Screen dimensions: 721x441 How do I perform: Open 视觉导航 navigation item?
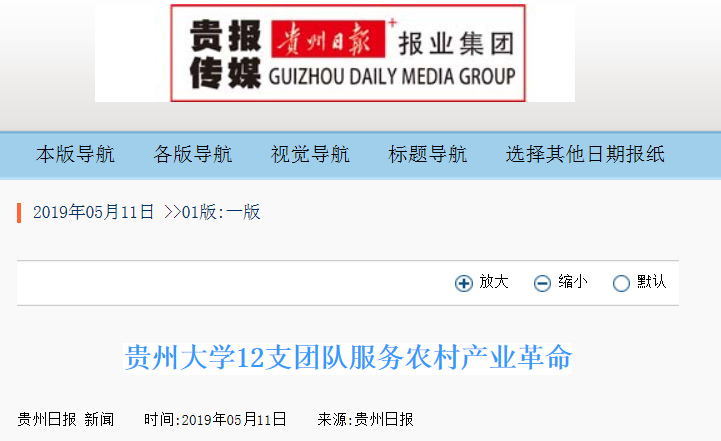tap(310, 155)
